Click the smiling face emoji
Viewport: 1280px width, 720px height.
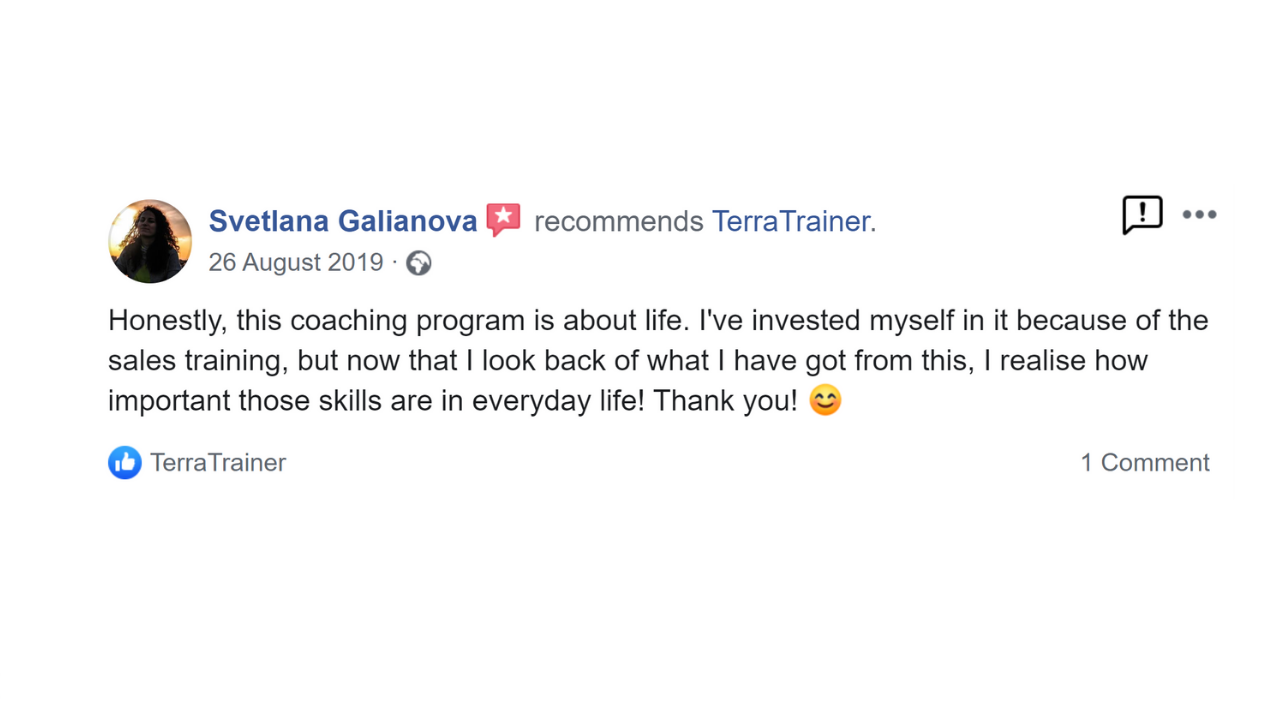[x=825, y=401]
